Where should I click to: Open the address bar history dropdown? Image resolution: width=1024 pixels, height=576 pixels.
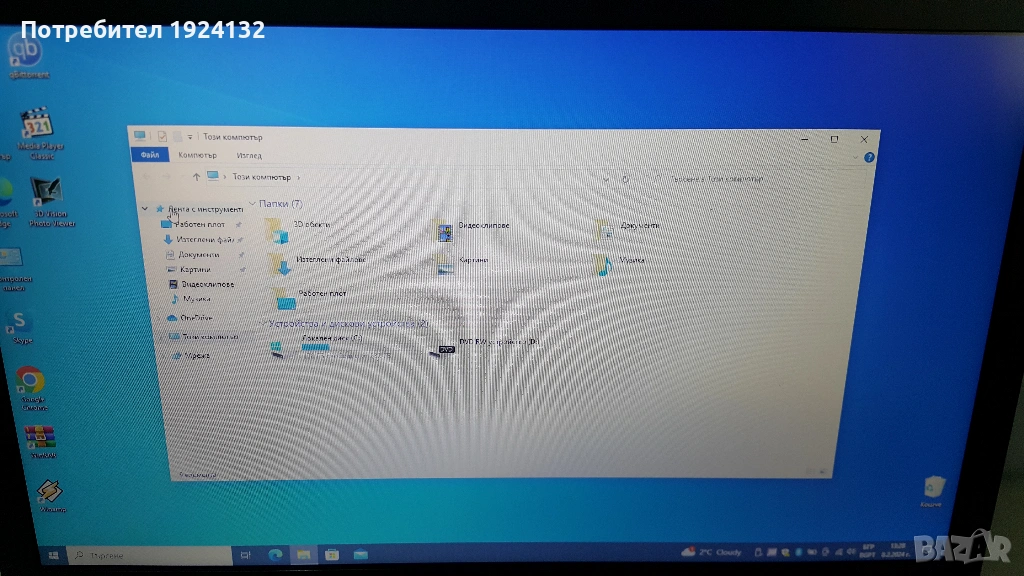[x=605, y=178]
